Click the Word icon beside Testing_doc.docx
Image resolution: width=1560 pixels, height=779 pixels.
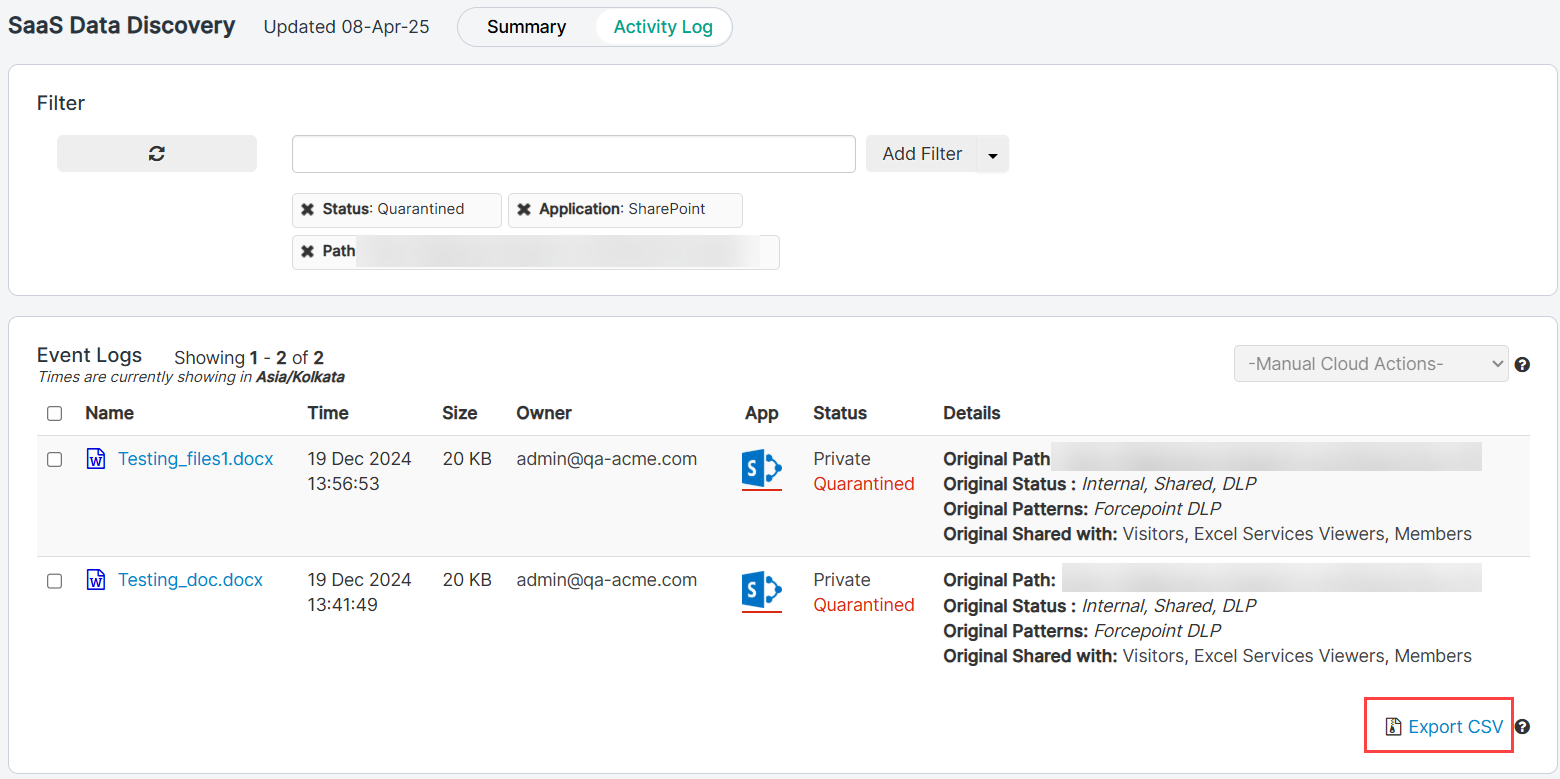pos(96,581)
